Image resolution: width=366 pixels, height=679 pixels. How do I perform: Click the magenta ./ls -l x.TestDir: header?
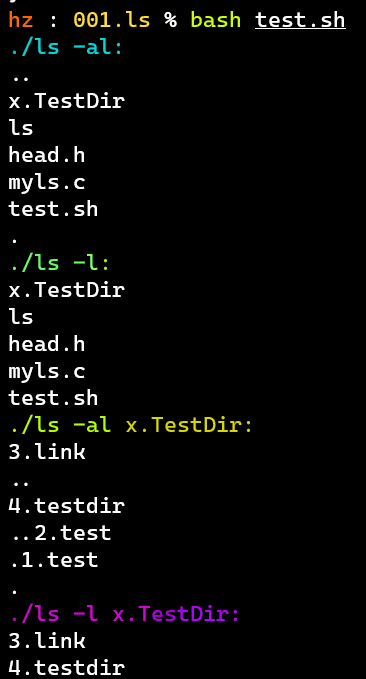tap(124, 614)
